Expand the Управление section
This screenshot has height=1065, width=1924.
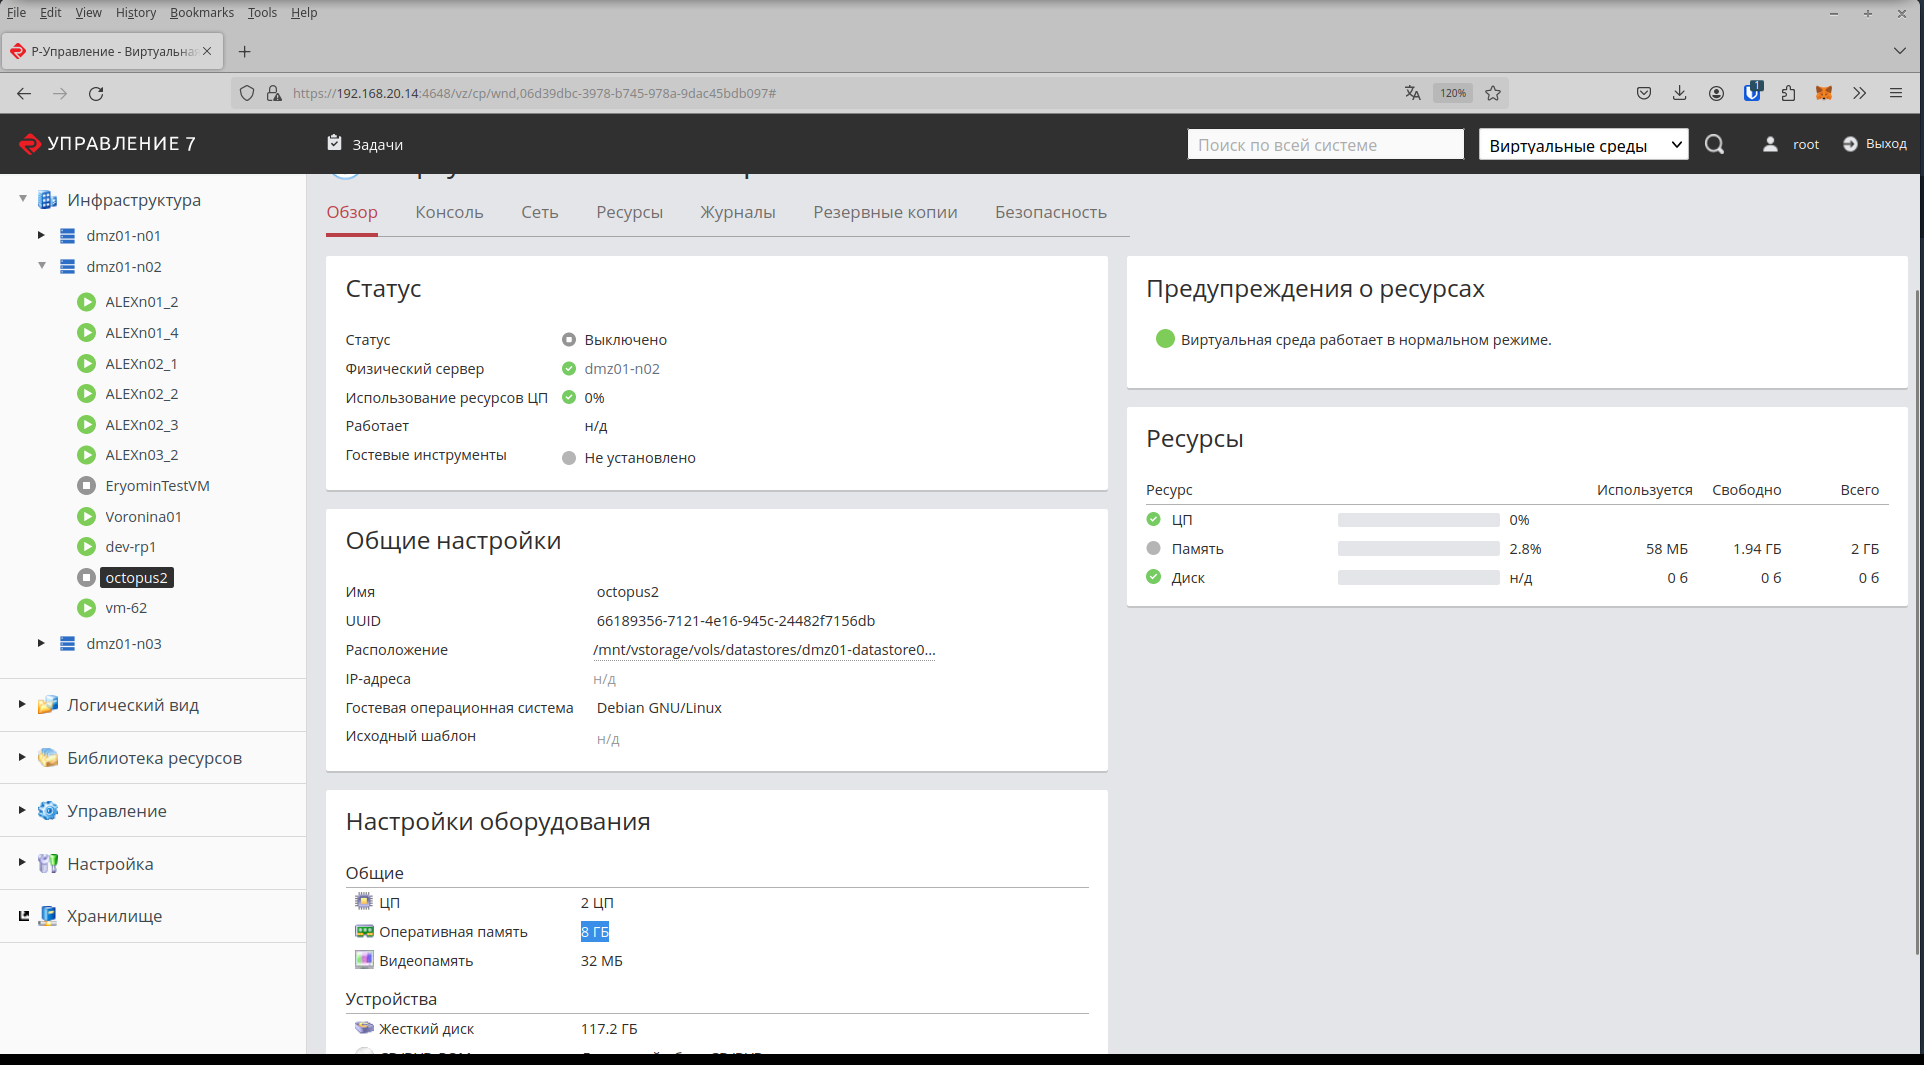tap(22, 810)
